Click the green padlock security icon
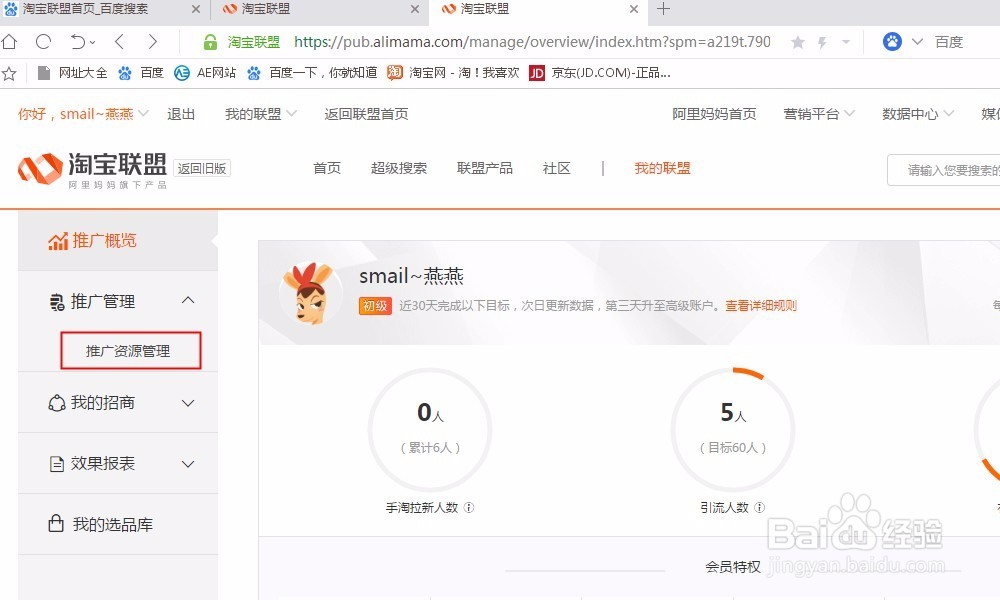This screenshot has width=1000, height=600. tap(210, 42)
